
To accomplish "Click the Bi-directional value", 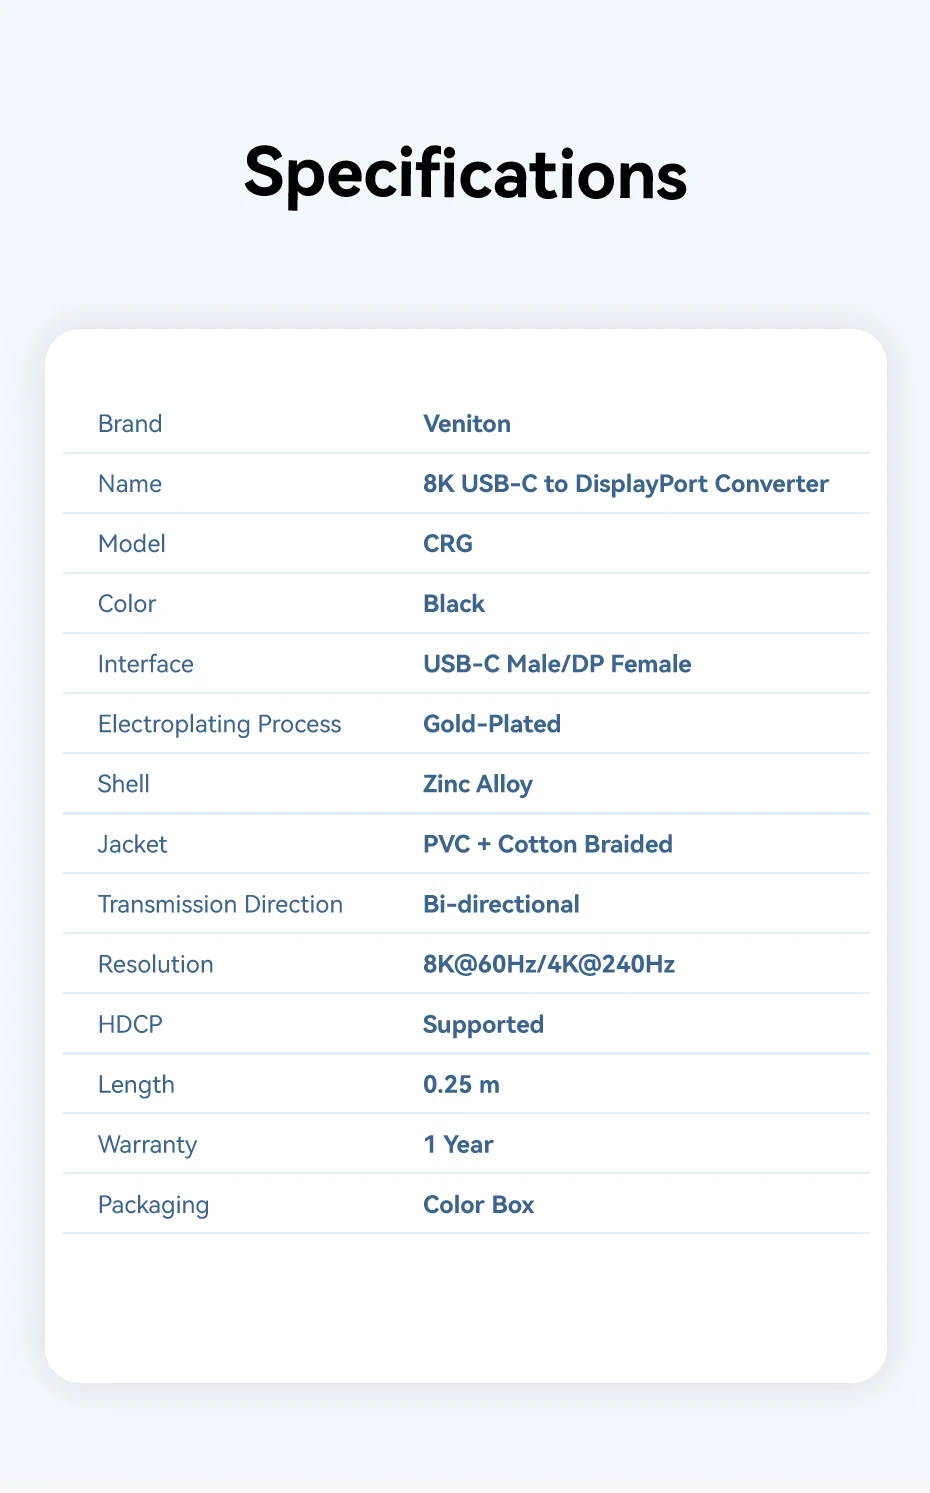I will click(x=501, y=904).
